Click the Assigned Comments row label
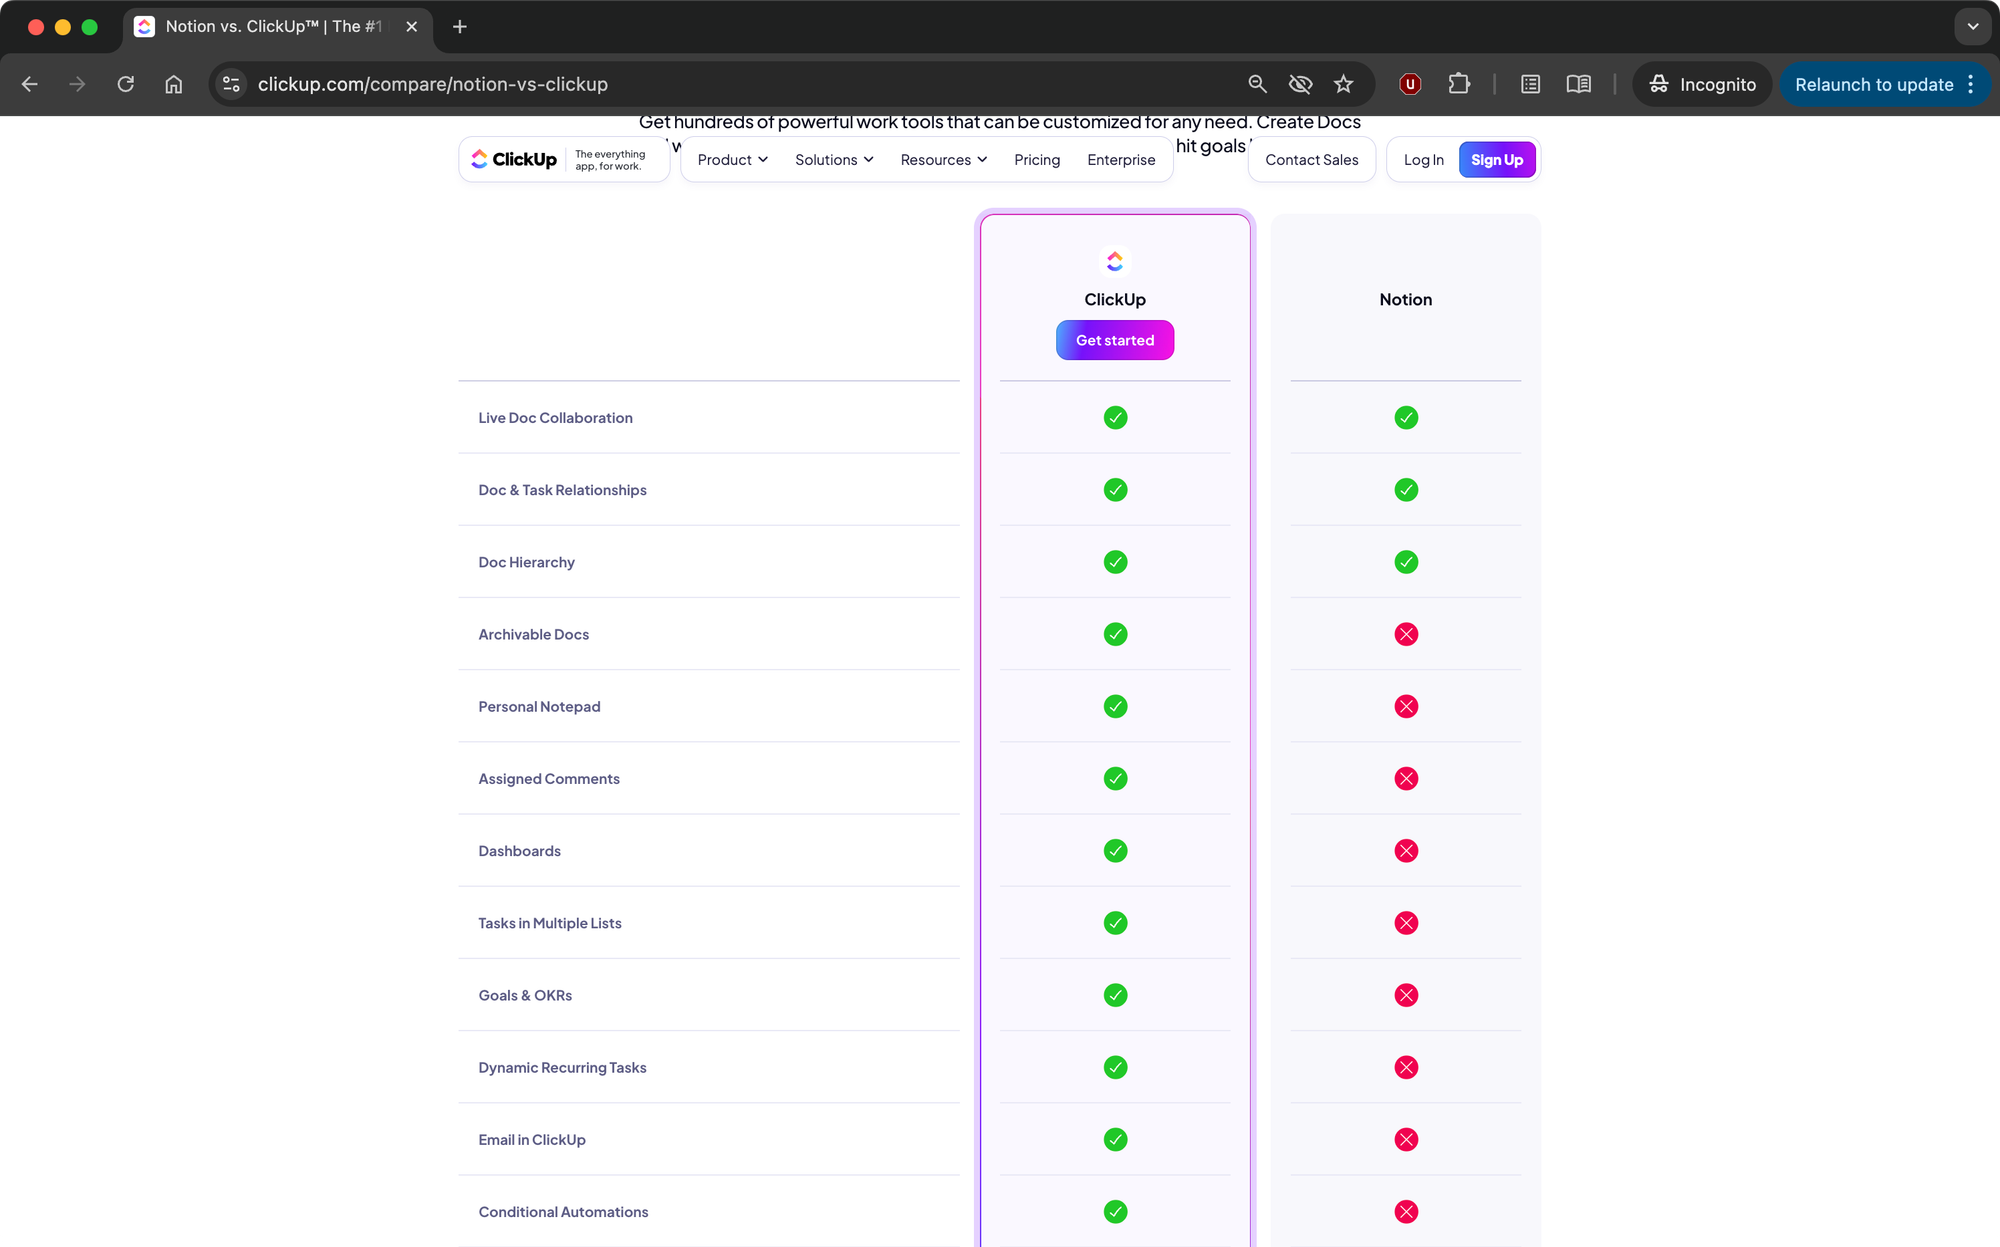This screenshot has height=1247, width=2000. [549, 779]
